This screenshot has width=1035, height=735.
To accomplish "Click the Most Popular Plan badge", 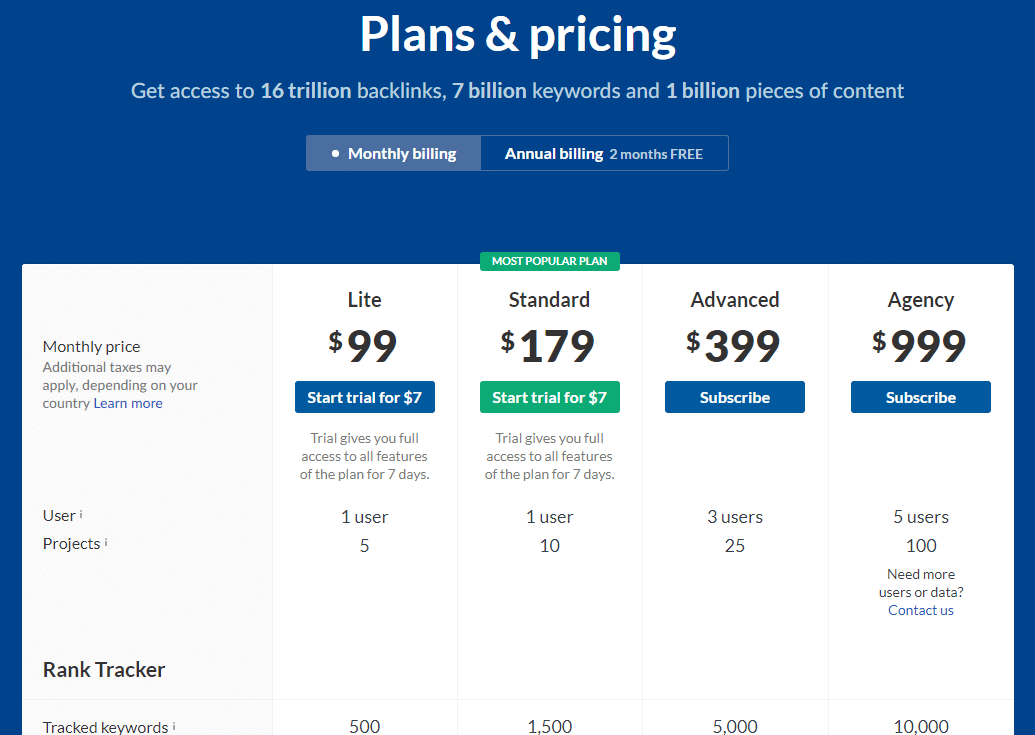I will point(549,261).
